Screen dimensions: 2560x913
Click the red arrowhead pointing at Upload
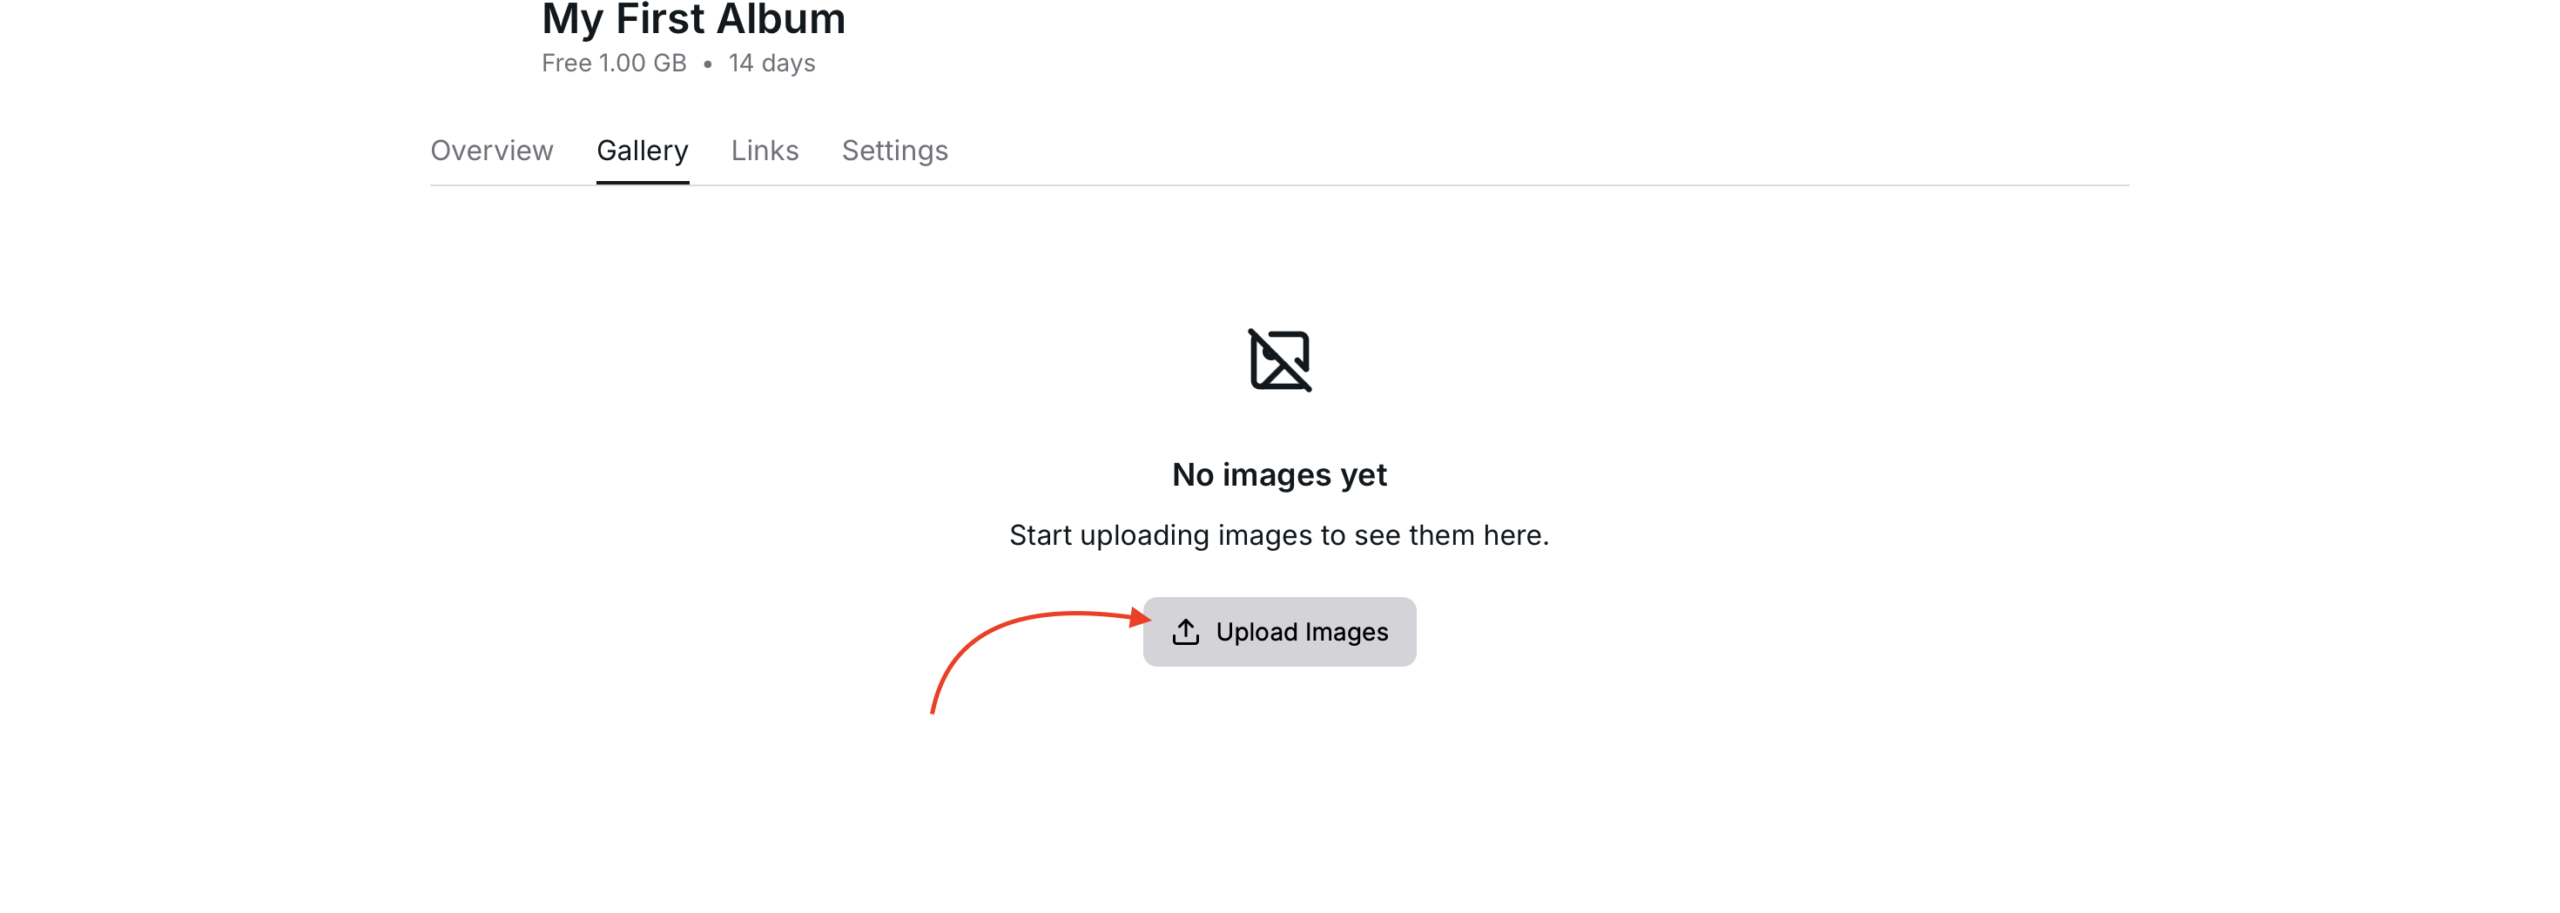pyautogui.click(x=1141, y=617)
